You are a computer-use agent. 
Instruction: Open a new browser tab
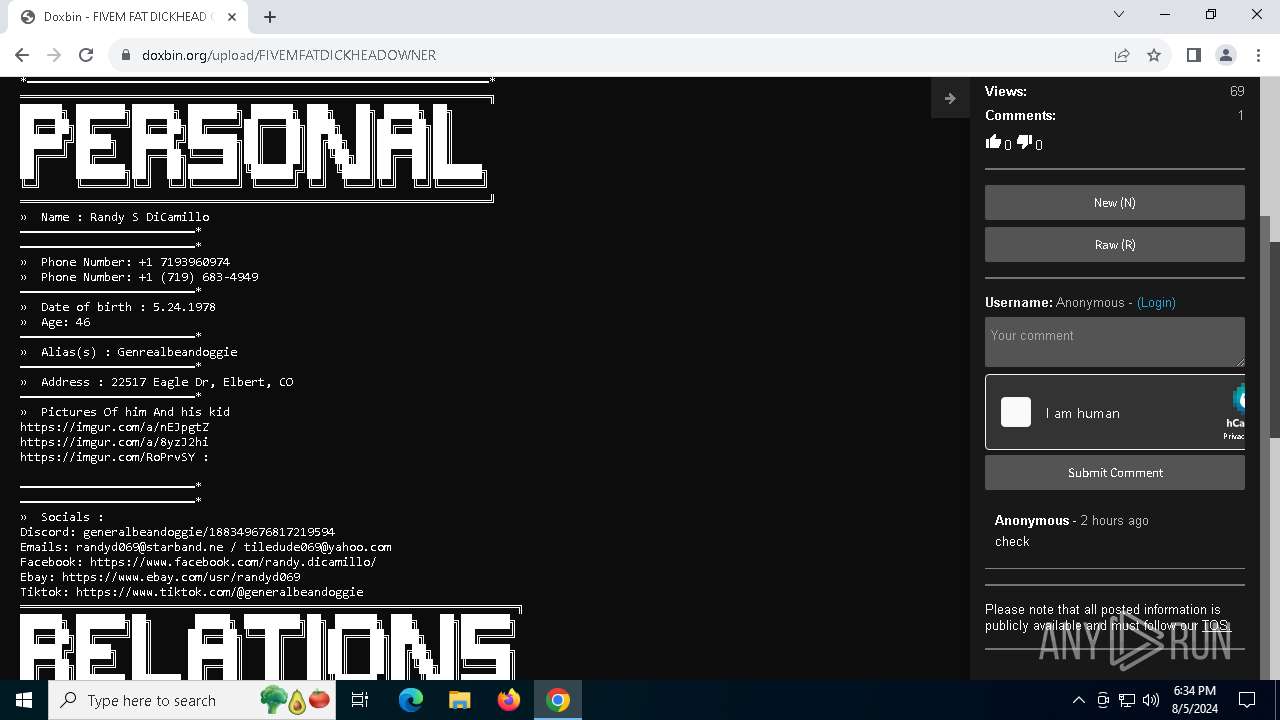270,17
